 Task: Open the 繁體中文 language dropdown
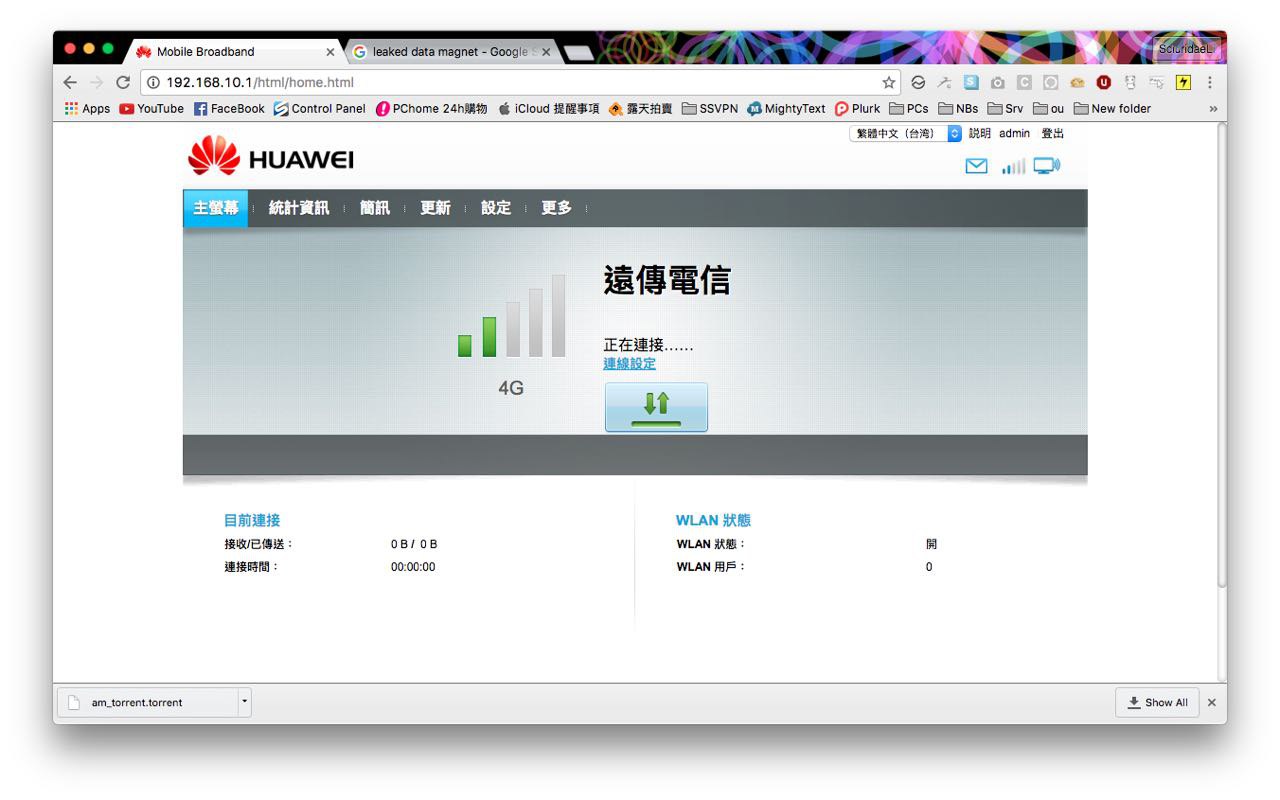coord(905,134)
